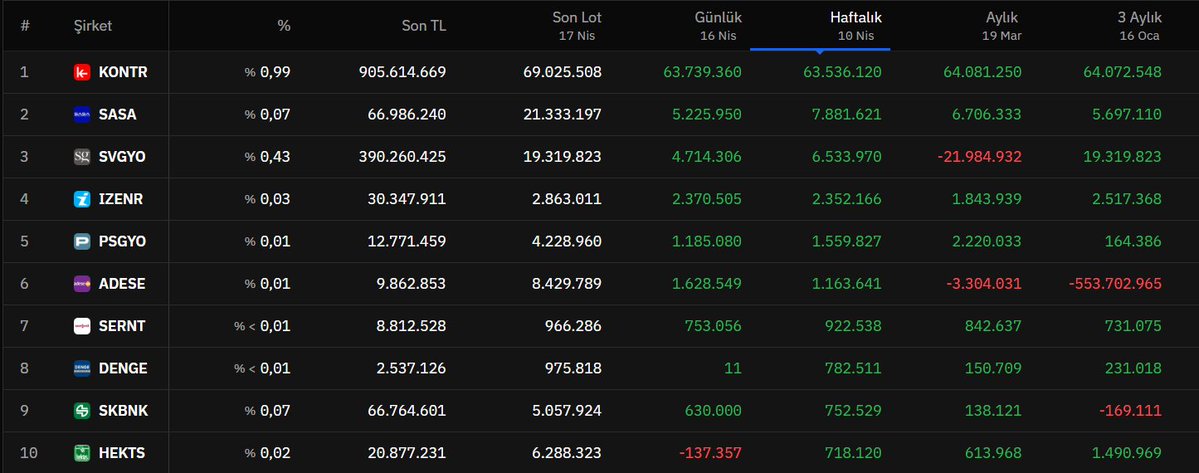This screenshot has height=473, width=1199.
Task: Select the % 0,99 cell
Action: coord(268,73)
